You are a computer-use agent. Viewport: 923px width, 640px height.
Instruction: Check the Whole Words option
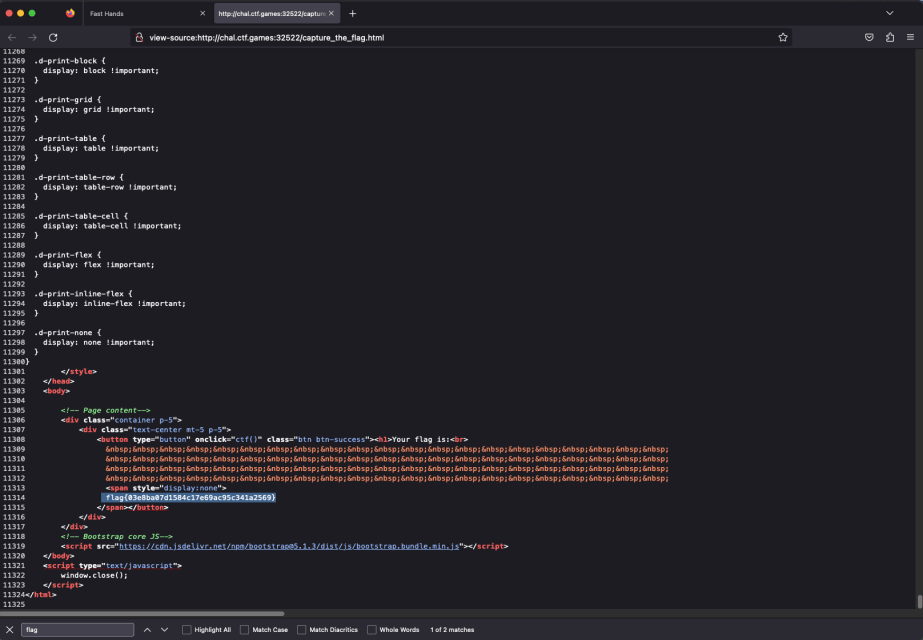[371, 629]
